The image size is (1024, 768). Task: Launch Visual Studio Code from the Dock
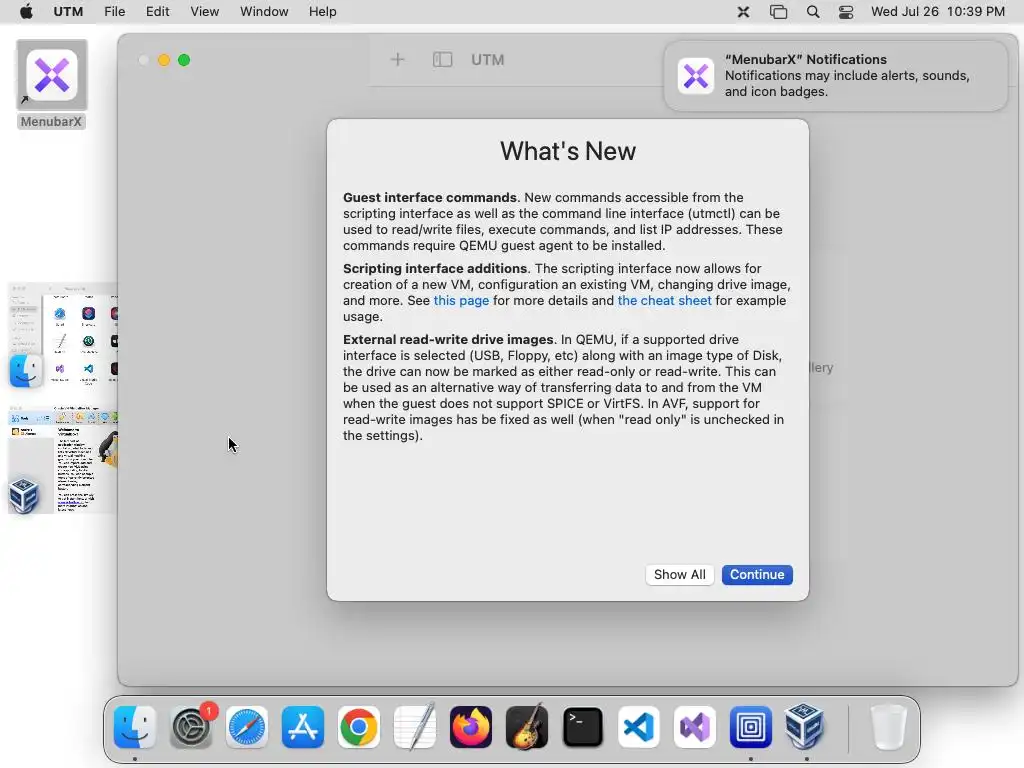tap(639, 727)
